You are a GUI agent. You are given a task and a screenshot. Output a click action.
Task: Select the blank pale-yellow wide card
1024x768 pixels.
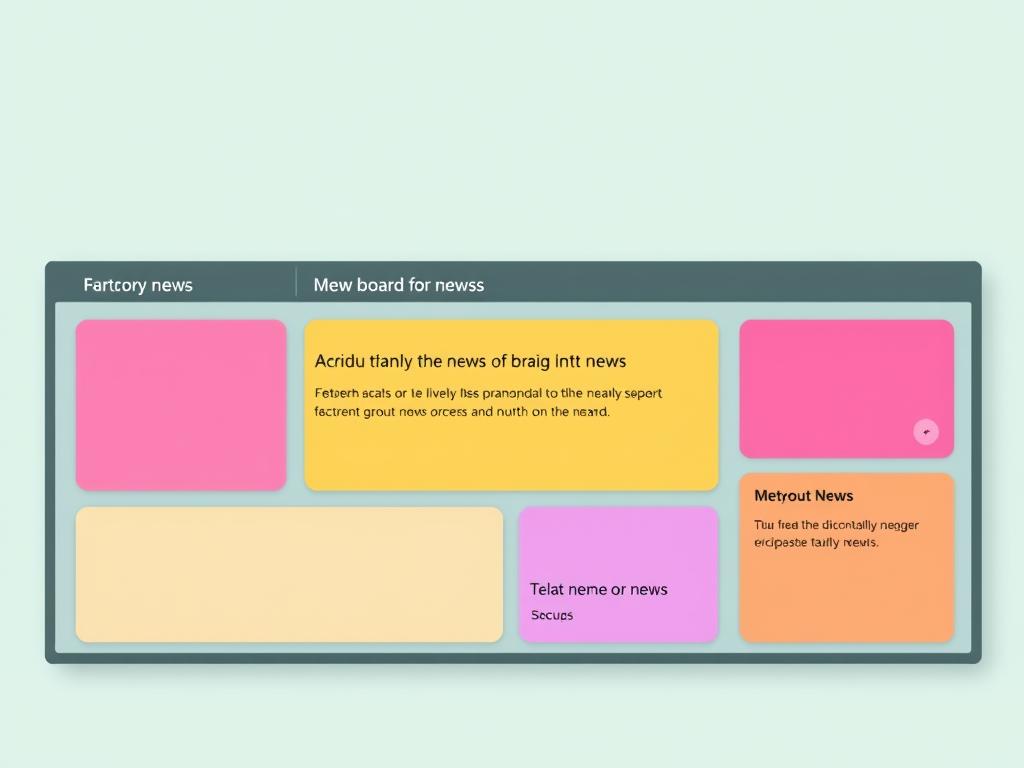click(x=289, y=575)
